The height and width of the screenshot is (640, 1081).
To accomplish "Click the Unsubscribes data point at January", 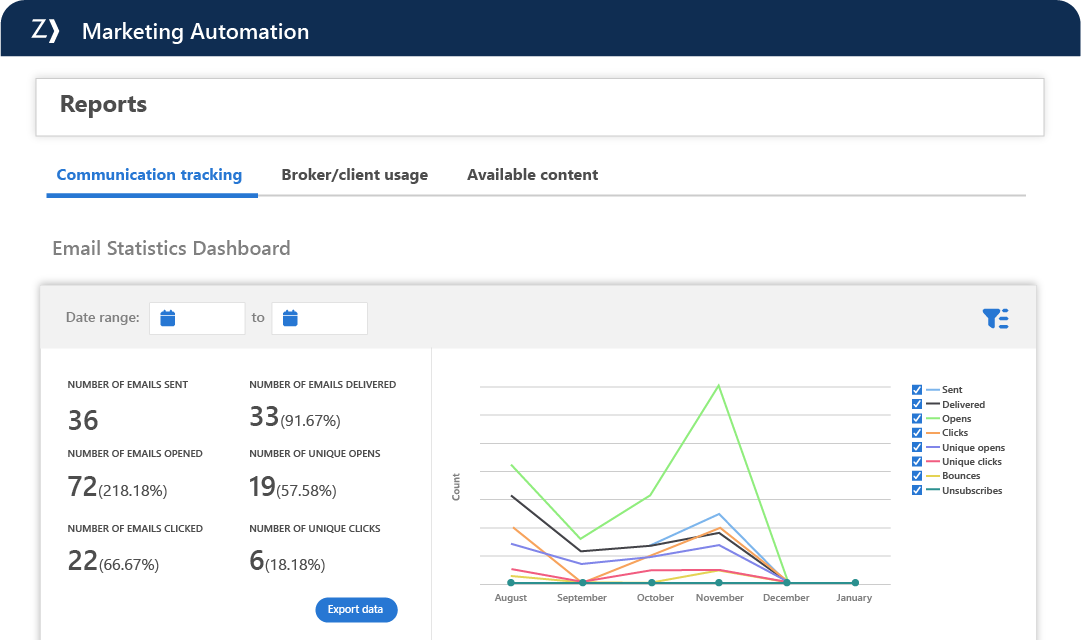I will (x=855, y=583).
